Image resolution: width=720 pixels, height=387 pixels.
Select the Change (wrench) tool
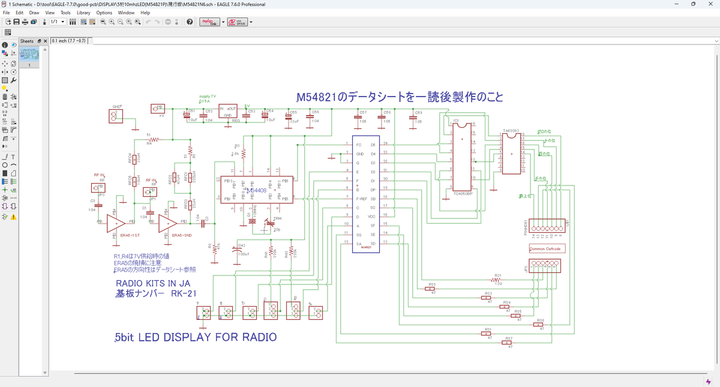point(13,80)
